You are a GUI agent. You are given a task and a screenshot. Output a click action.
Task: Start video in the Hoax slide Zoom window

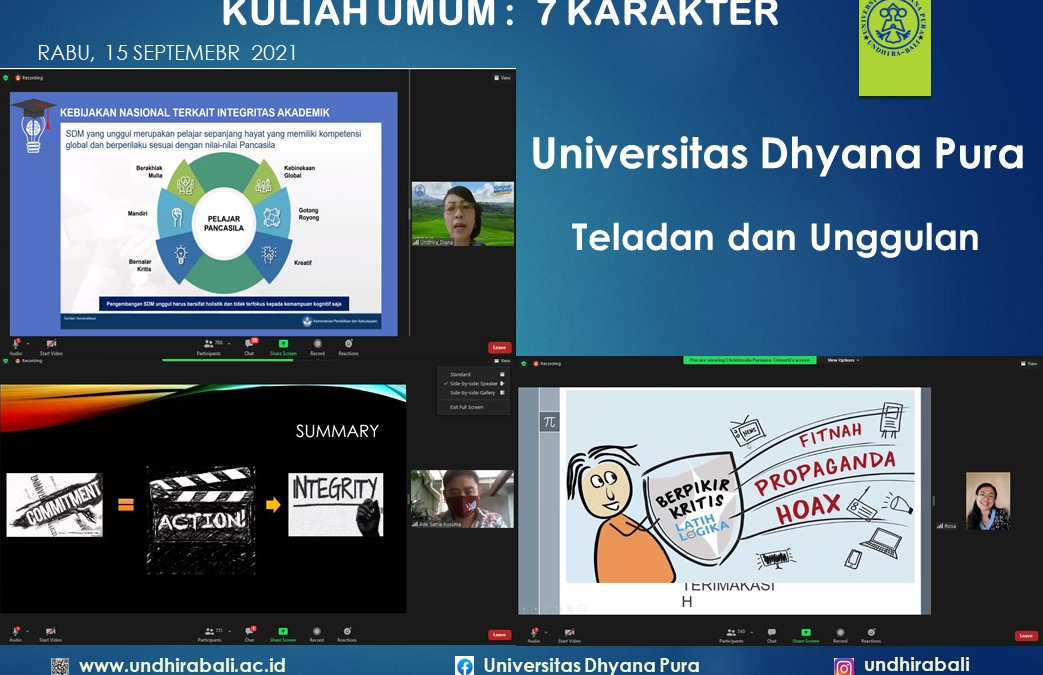(569, 635)
